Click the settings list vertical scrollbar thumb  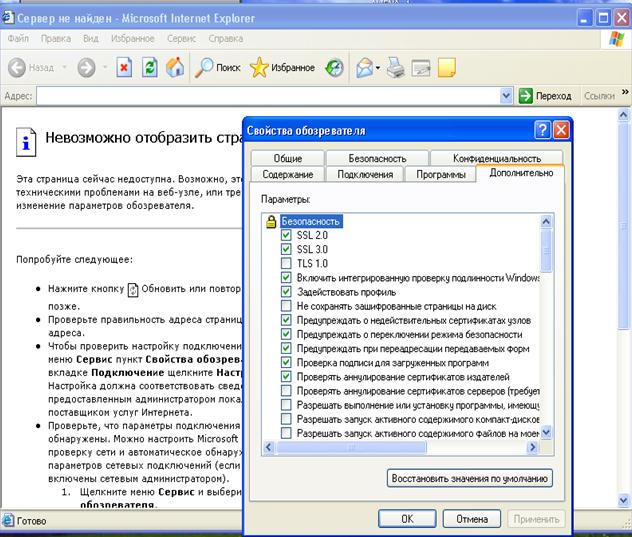coord(546,251)
